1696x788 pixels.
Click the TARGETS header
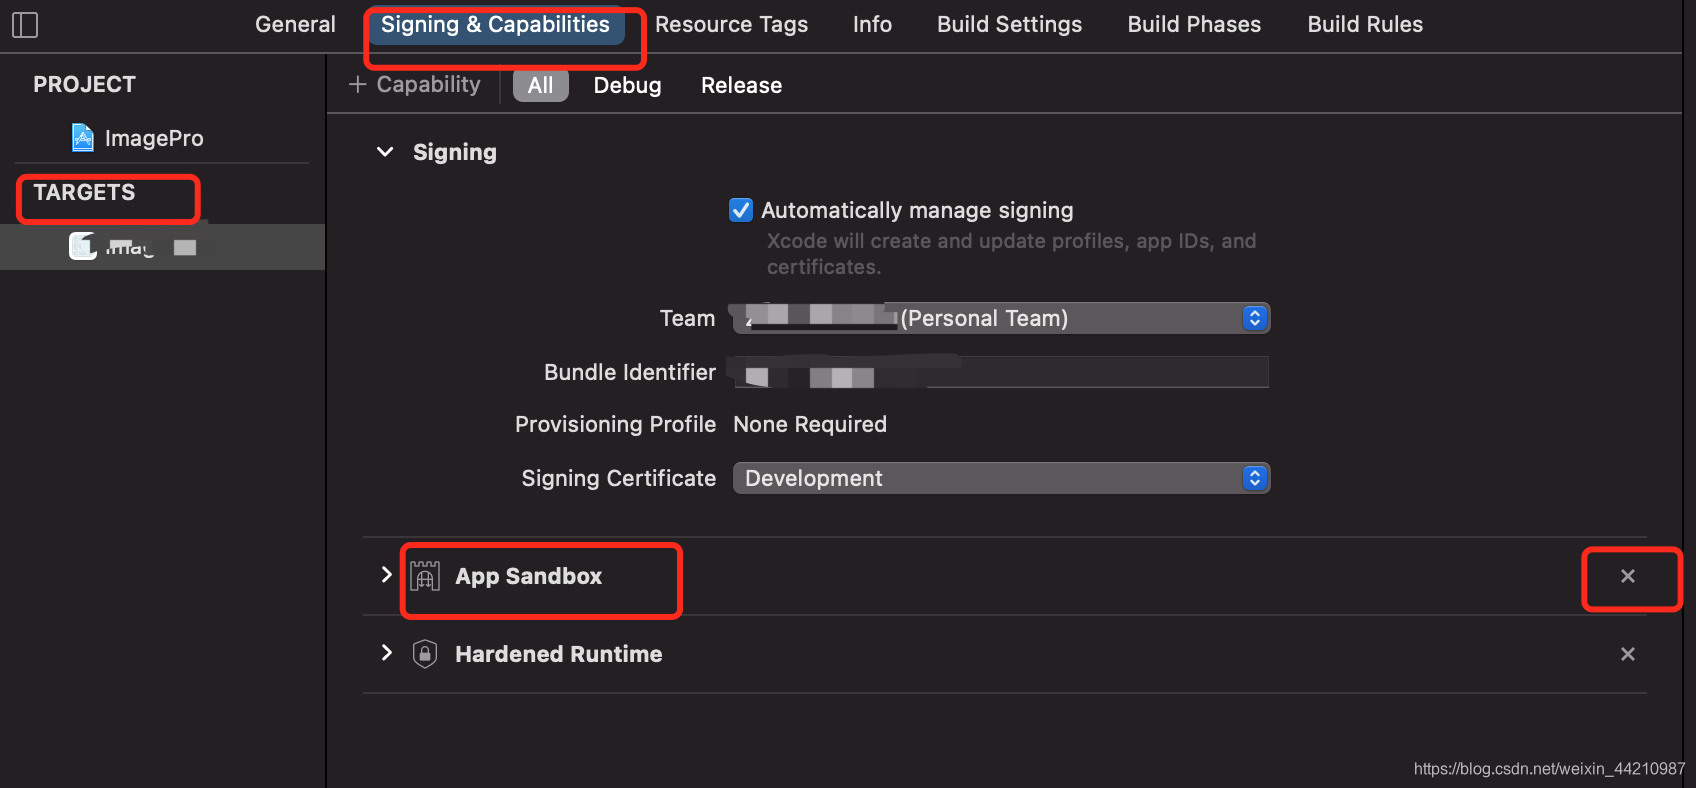pyautogui.click(x=84, y=192)
